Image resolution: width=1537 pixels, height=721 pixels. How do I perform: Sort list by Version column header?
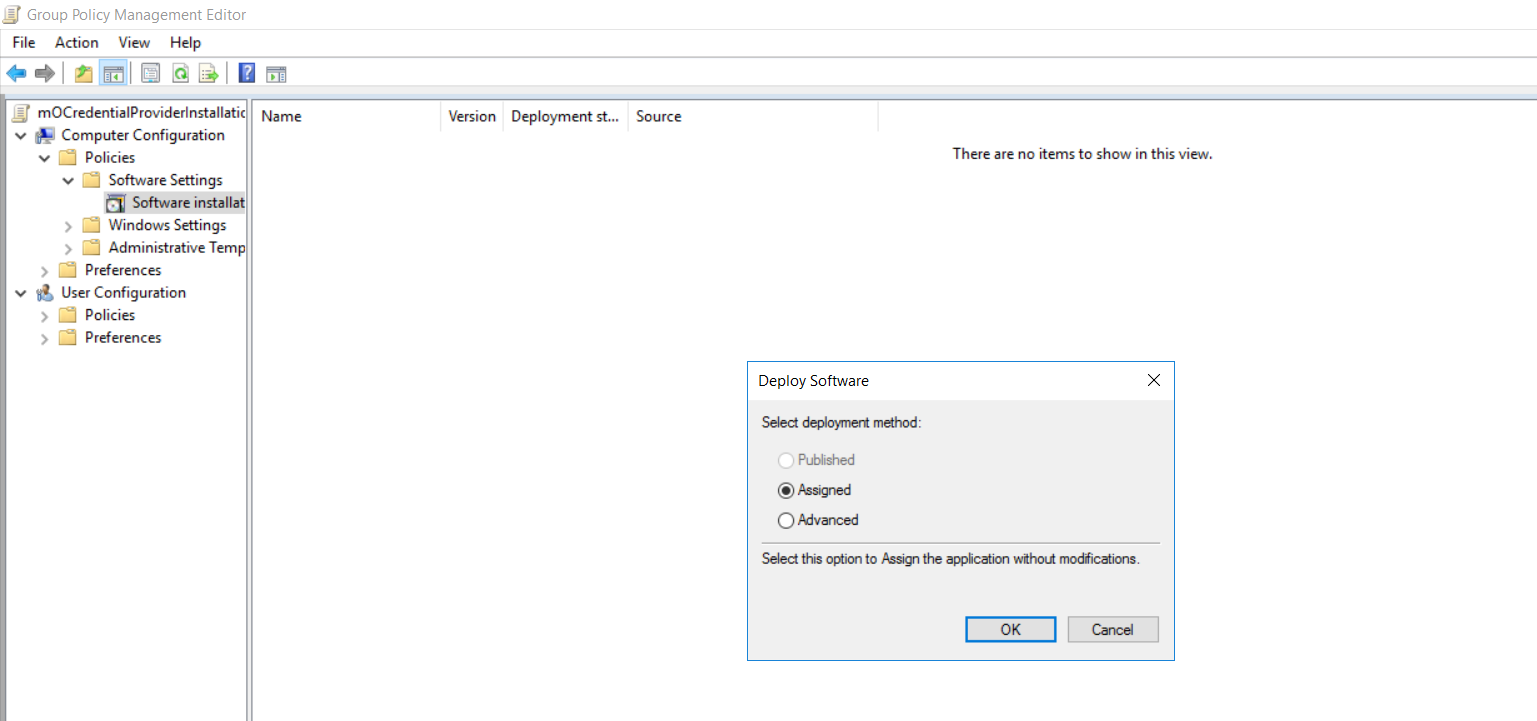(472, 116)
